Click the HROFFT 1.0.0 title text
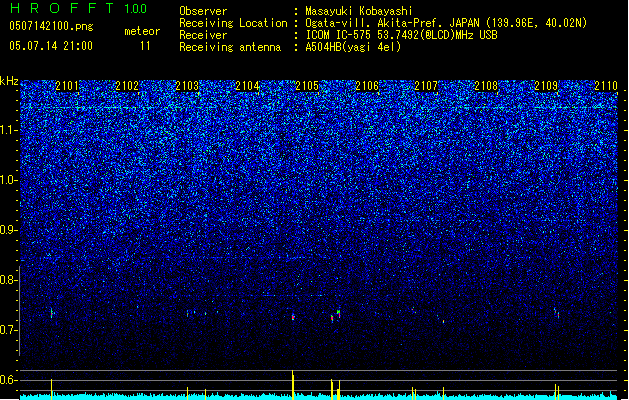This screenshot has width=629, height=400. pyautogui.click(x=78, y=8)
